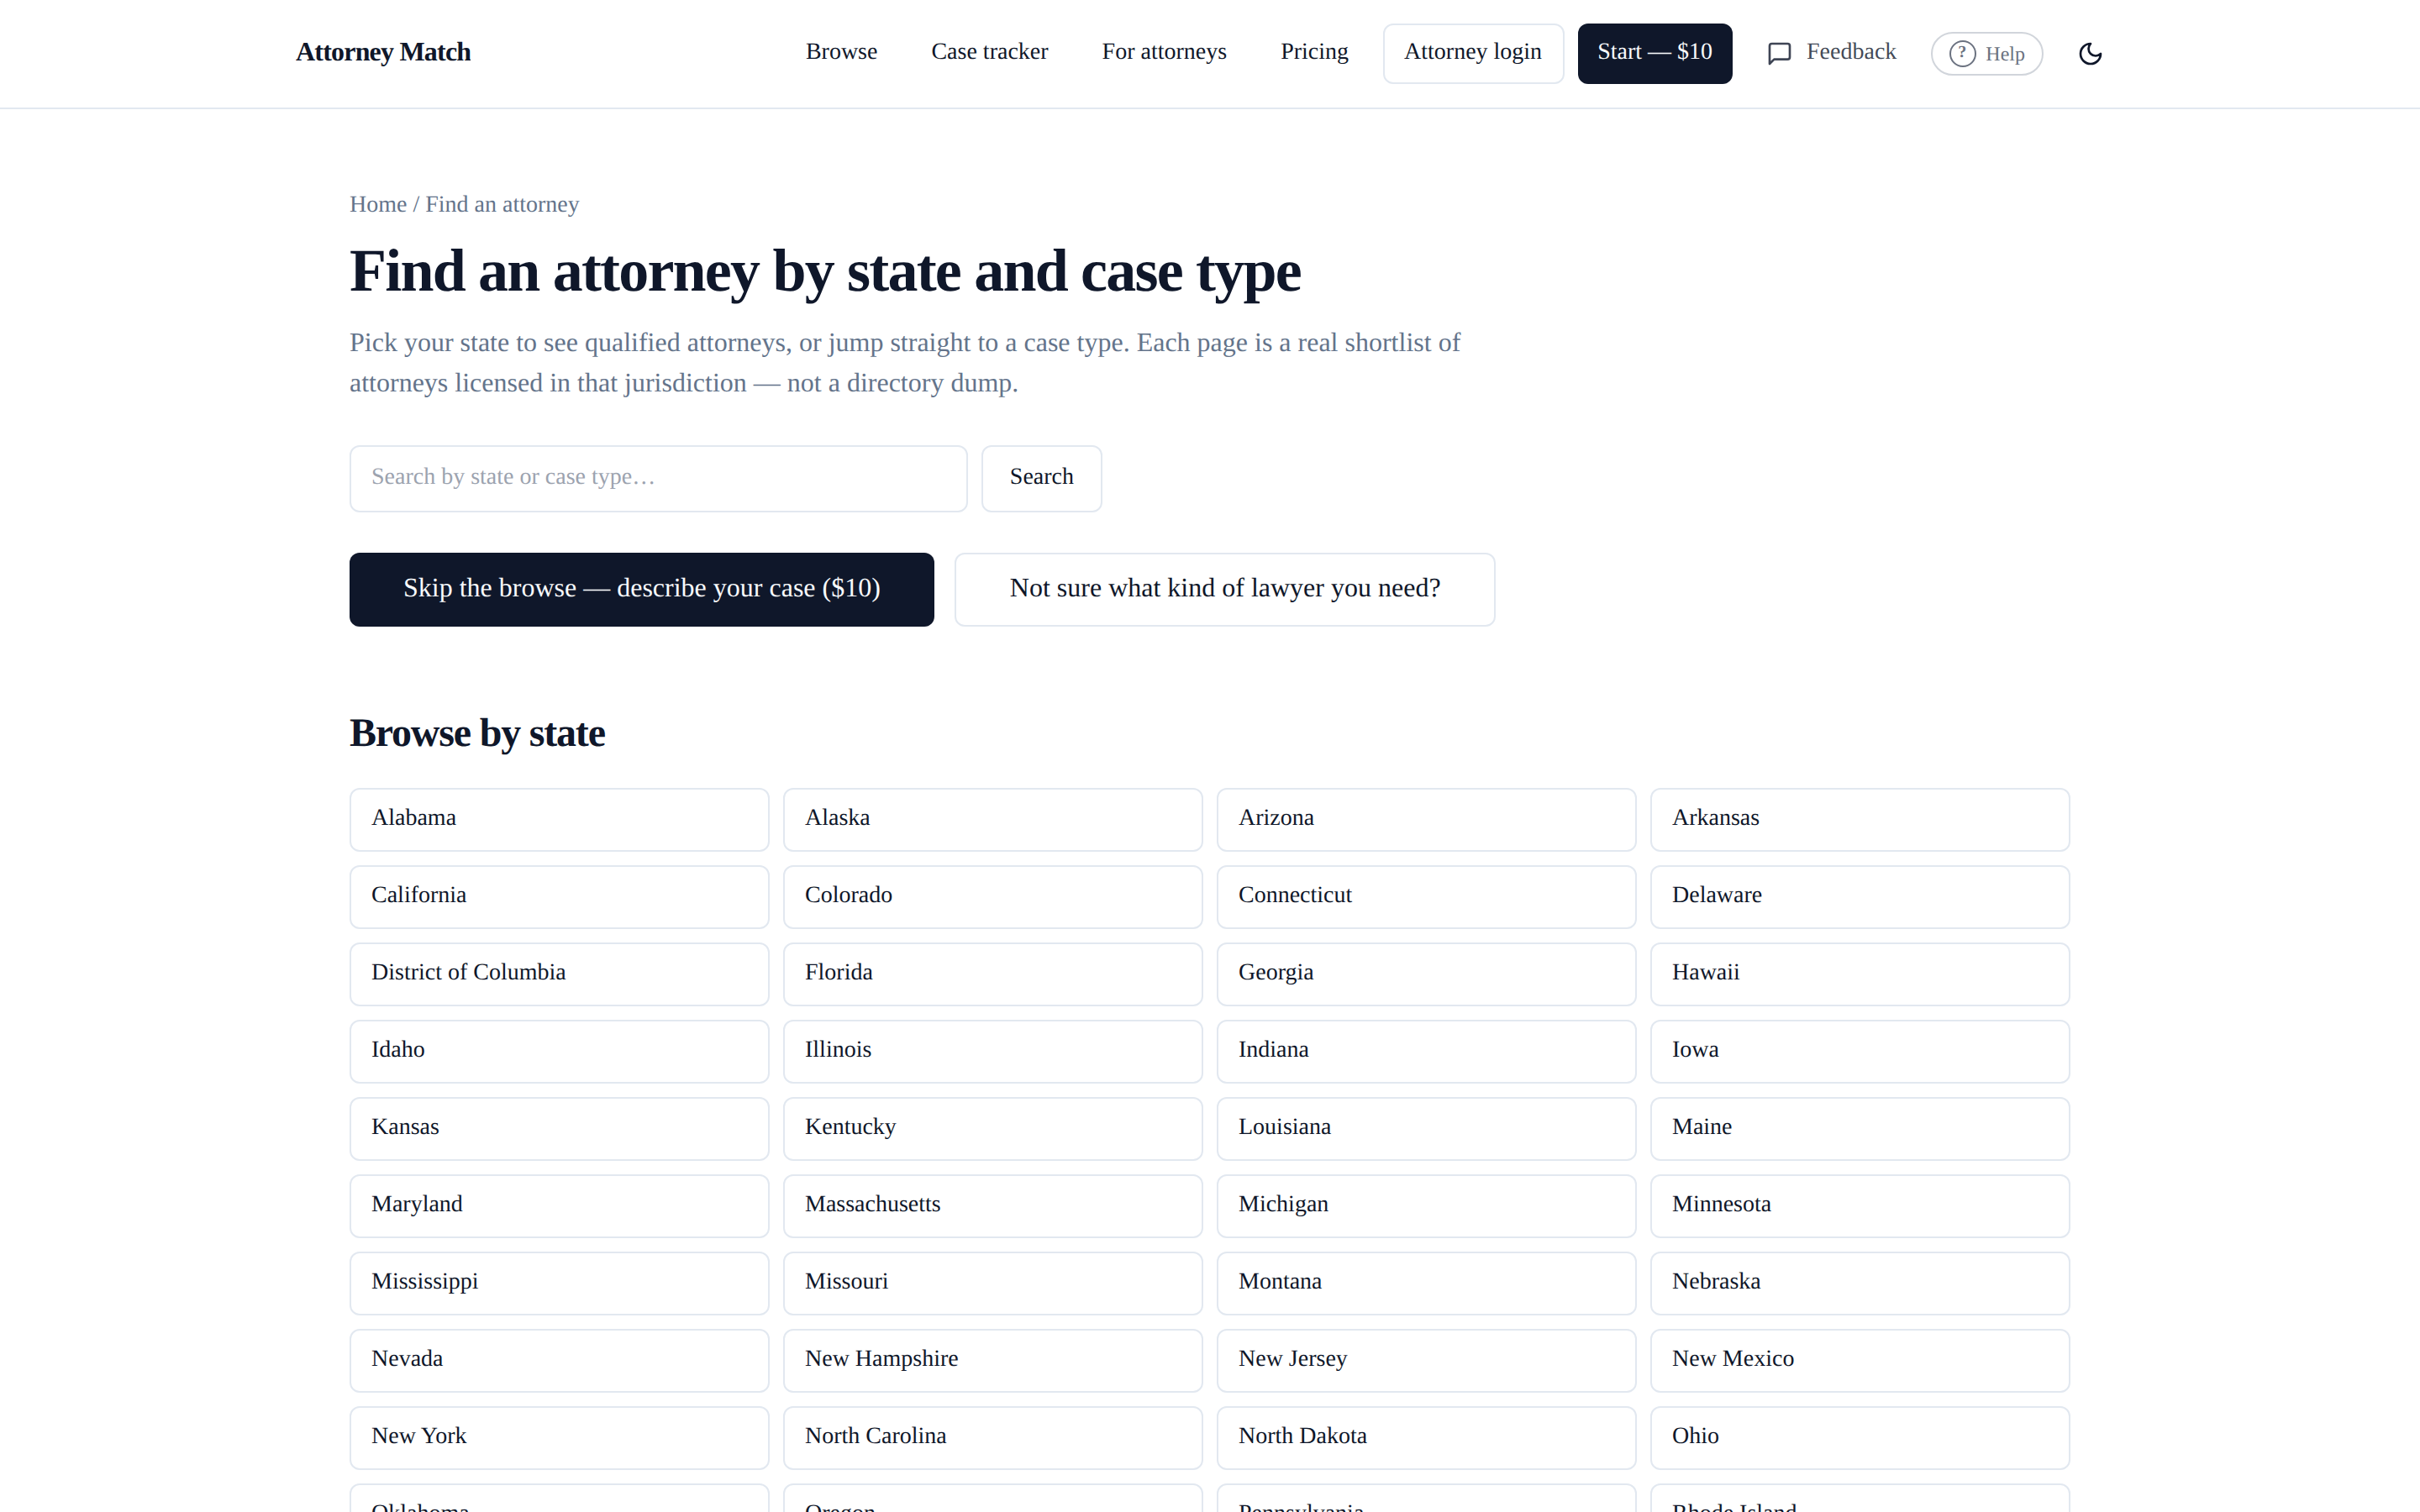Select Alabama from the state list
The width and height of the screenshot is (2420, 1512).
[559, 819]
